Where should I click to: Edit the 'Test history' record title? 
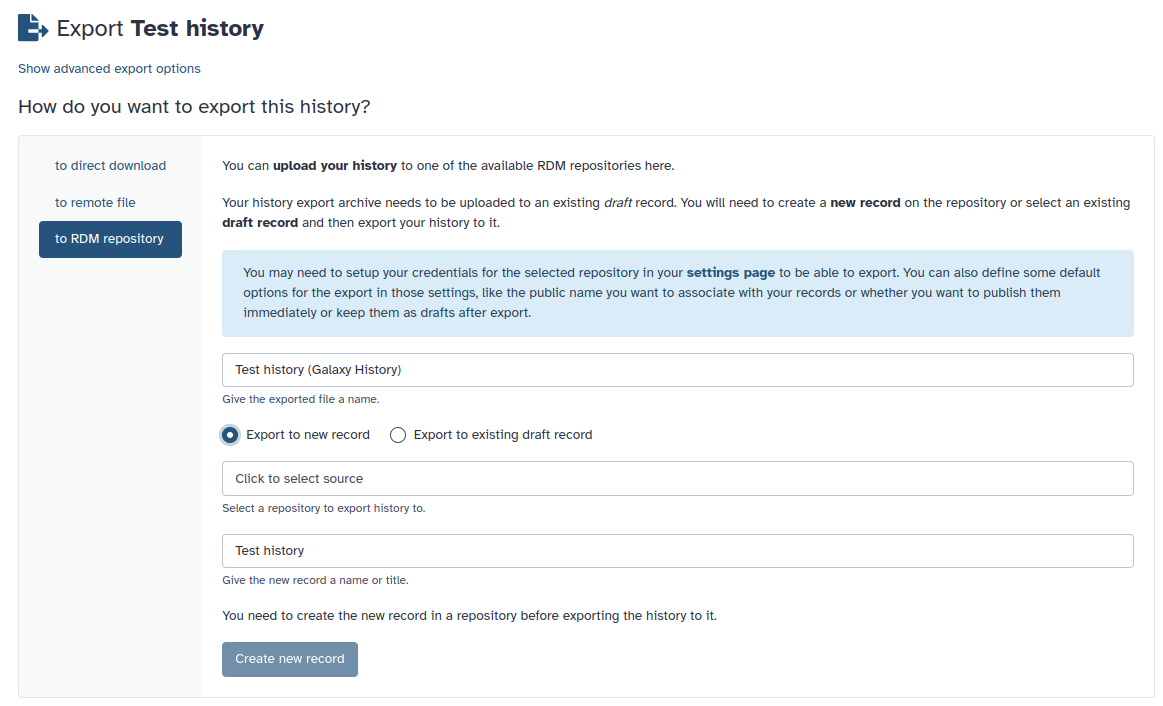pos(677,550)
